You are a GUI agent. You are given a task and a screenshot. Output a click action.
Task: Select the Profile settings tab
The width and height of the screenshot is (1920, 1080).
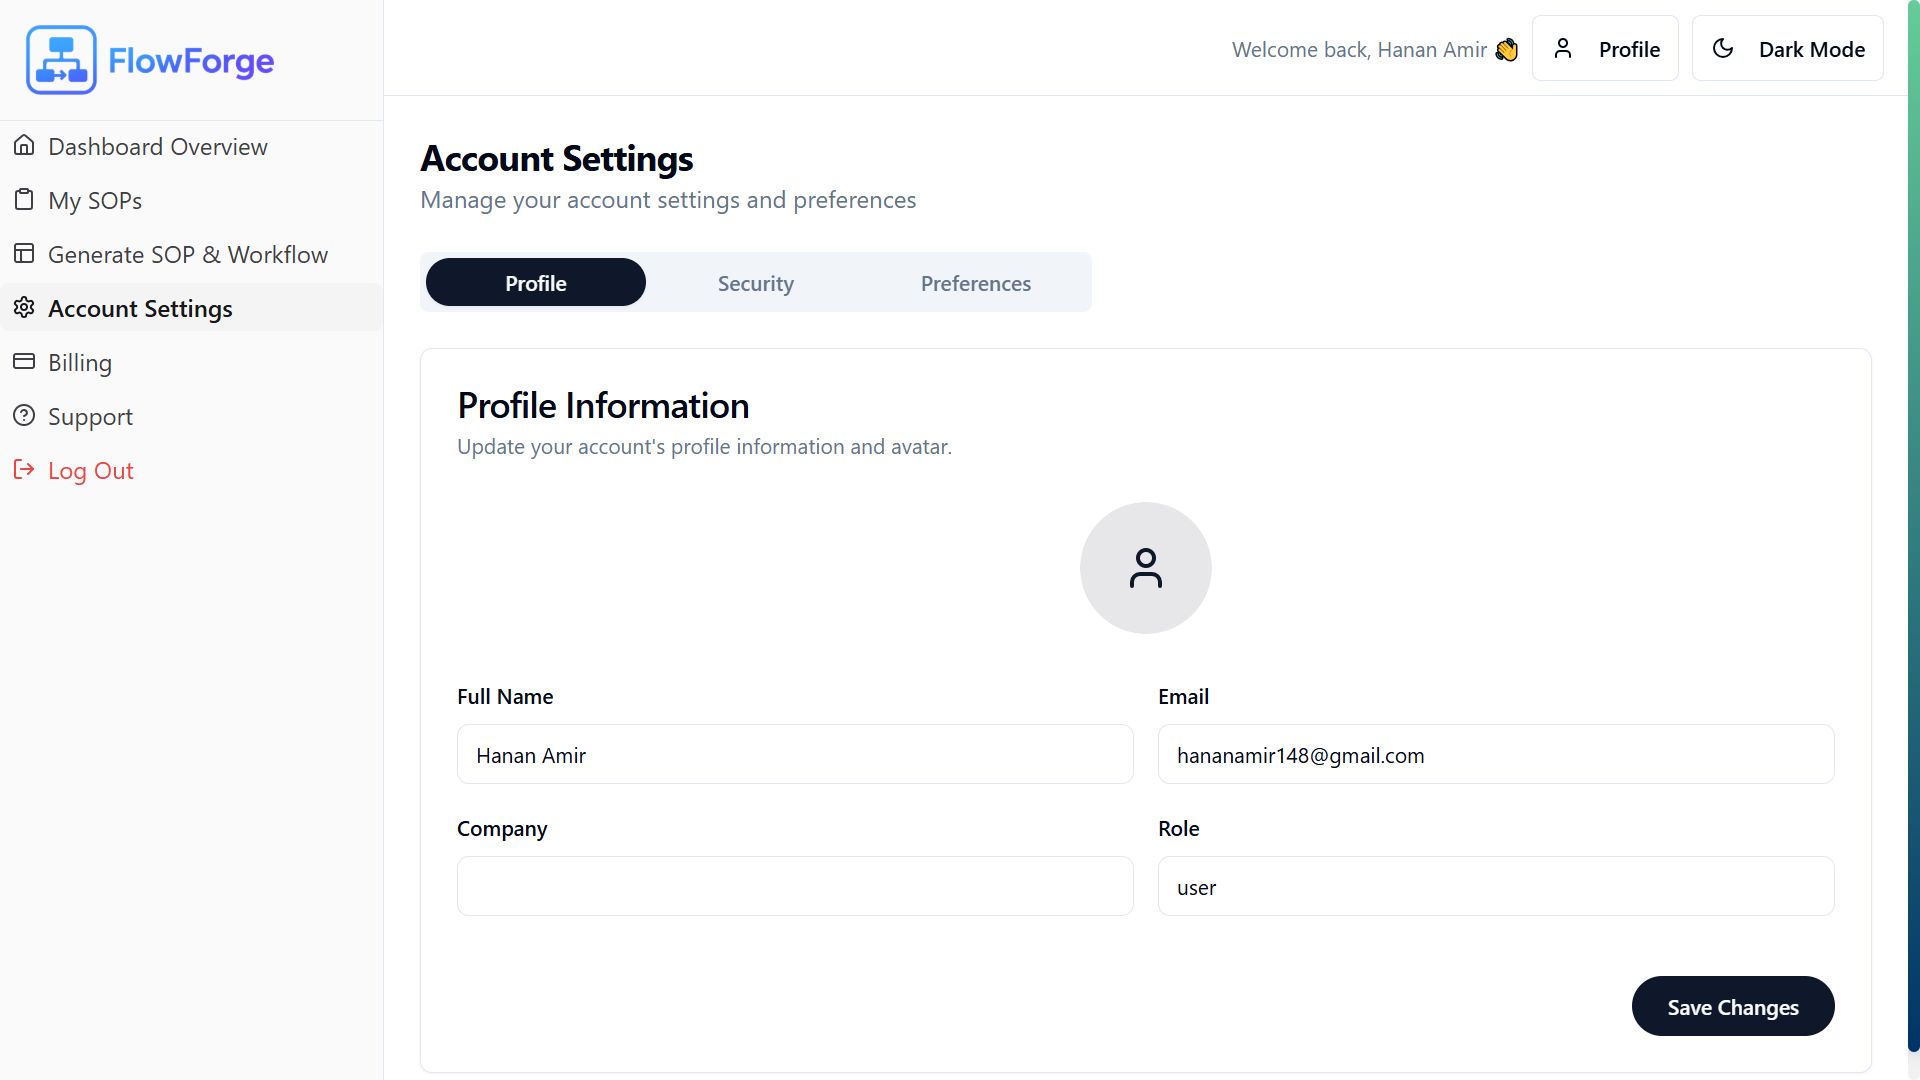536,283
